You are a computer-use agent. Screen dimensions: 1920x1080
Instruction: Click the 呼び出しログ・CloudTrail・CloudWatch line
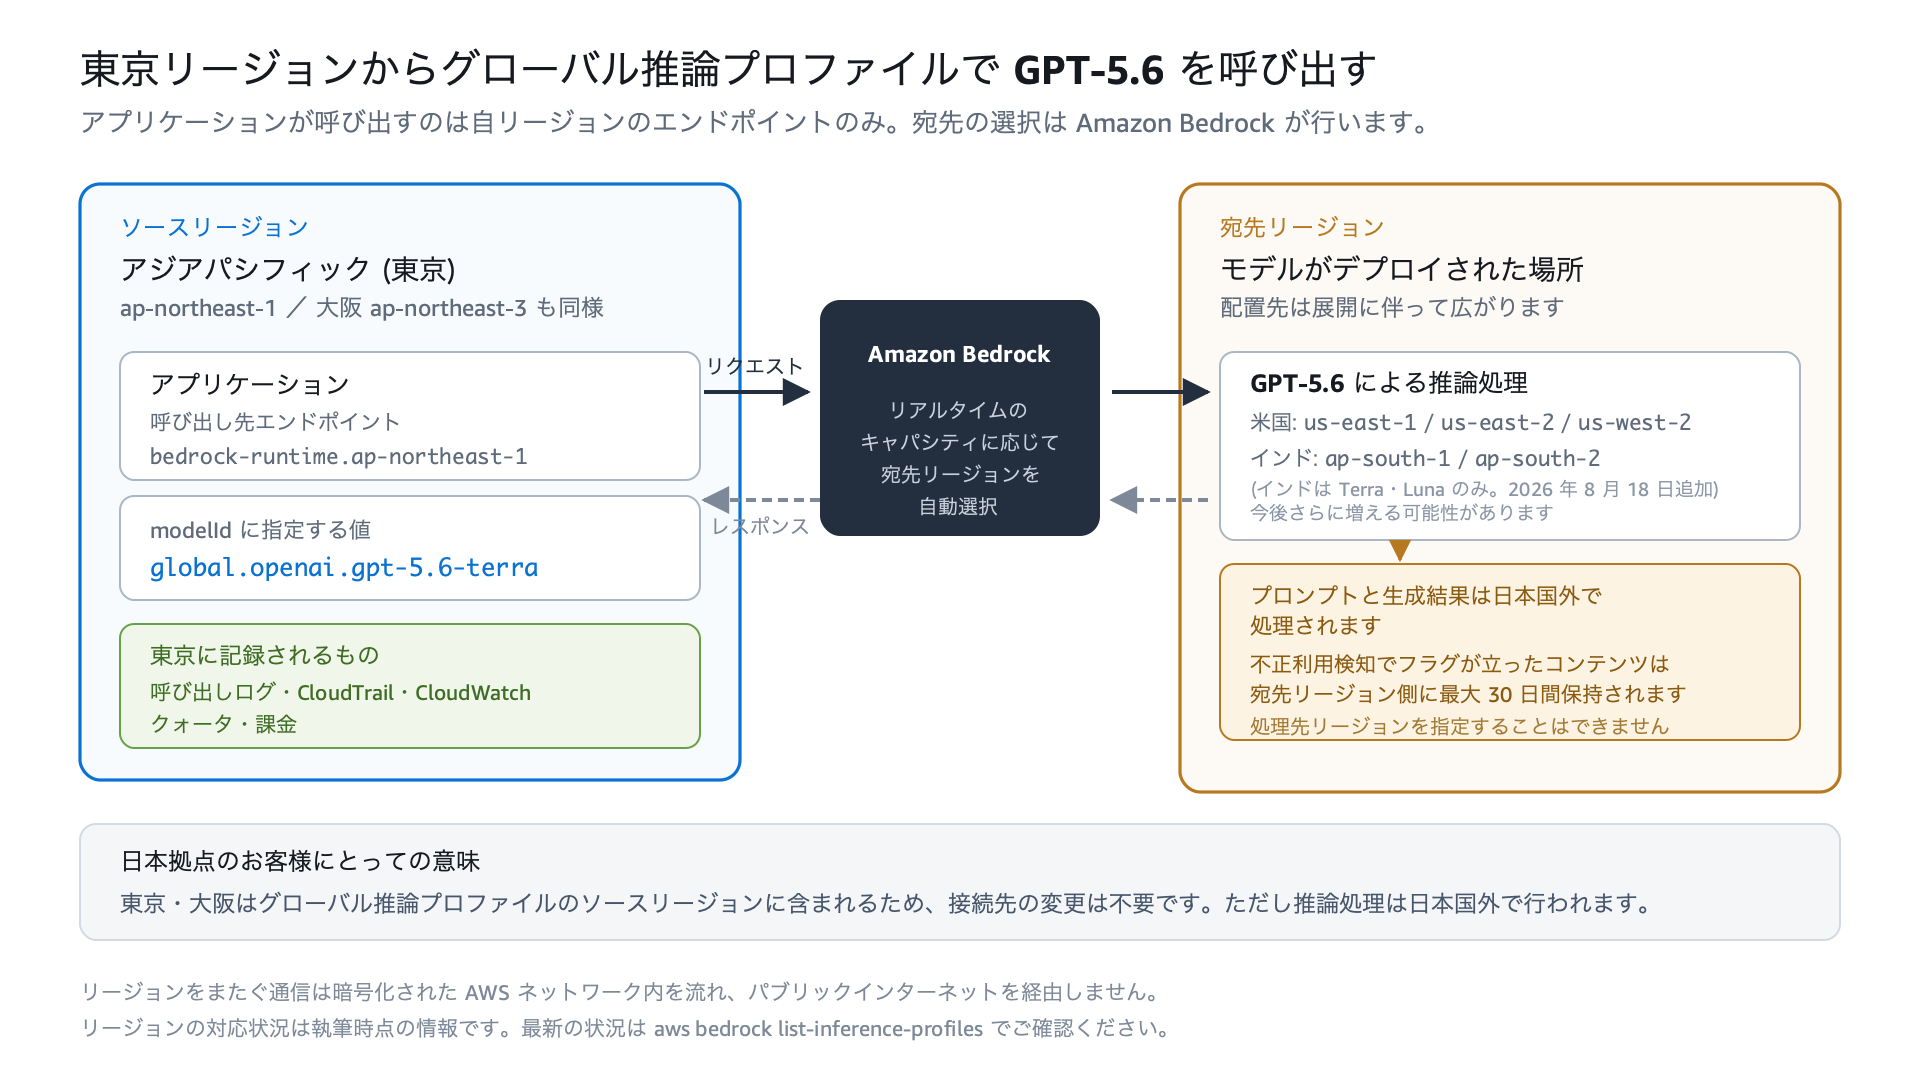pos(340,693)
